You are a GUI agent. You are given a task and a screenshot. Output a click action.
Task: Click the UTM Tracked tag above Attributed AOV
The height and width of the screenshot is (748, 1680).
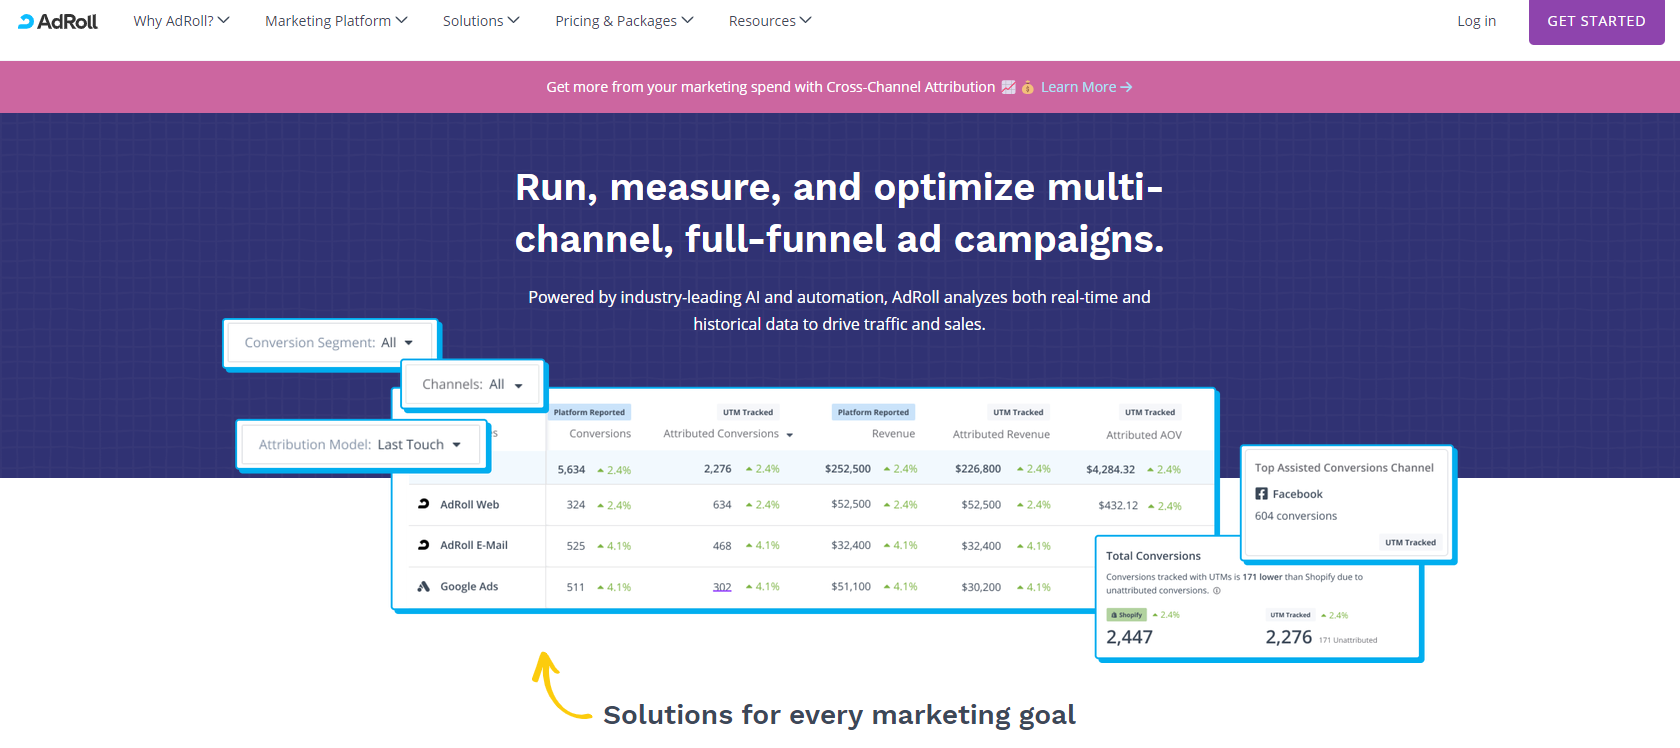pyautogui.click(x=1150, y=412)
